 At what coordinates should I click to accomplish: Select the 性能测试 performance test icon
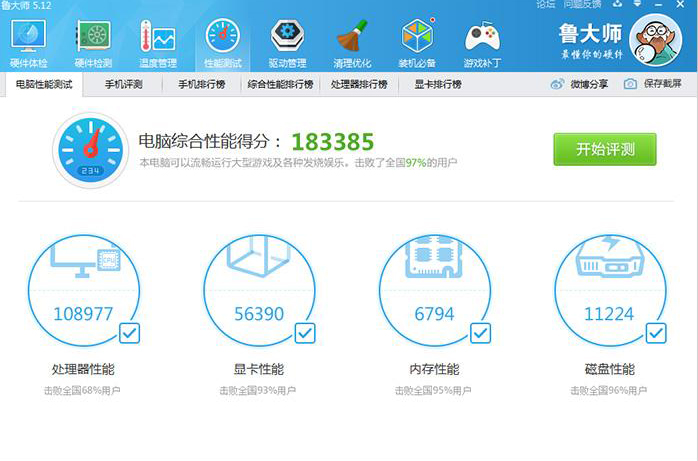223,36
